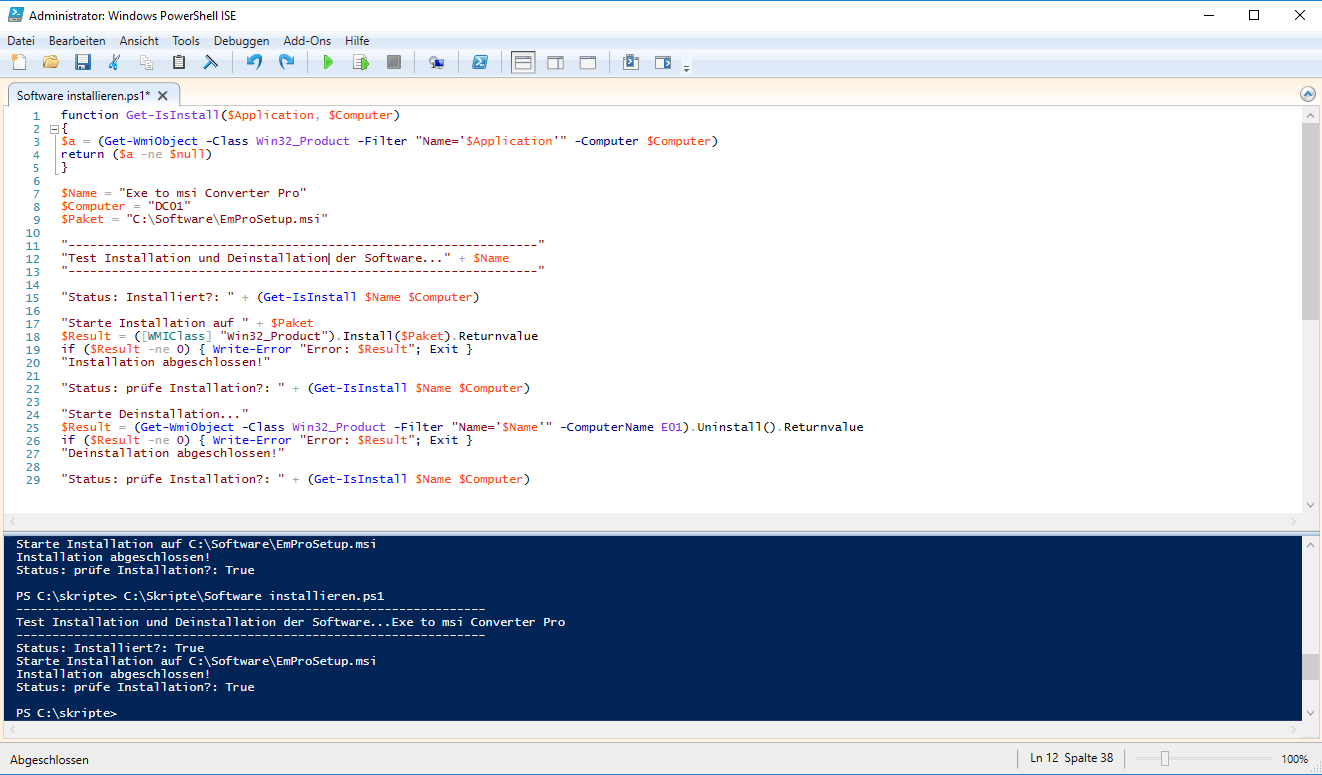
Task: Launch PowerShell.exe from the toolbar icon
Action: [480, 63]
